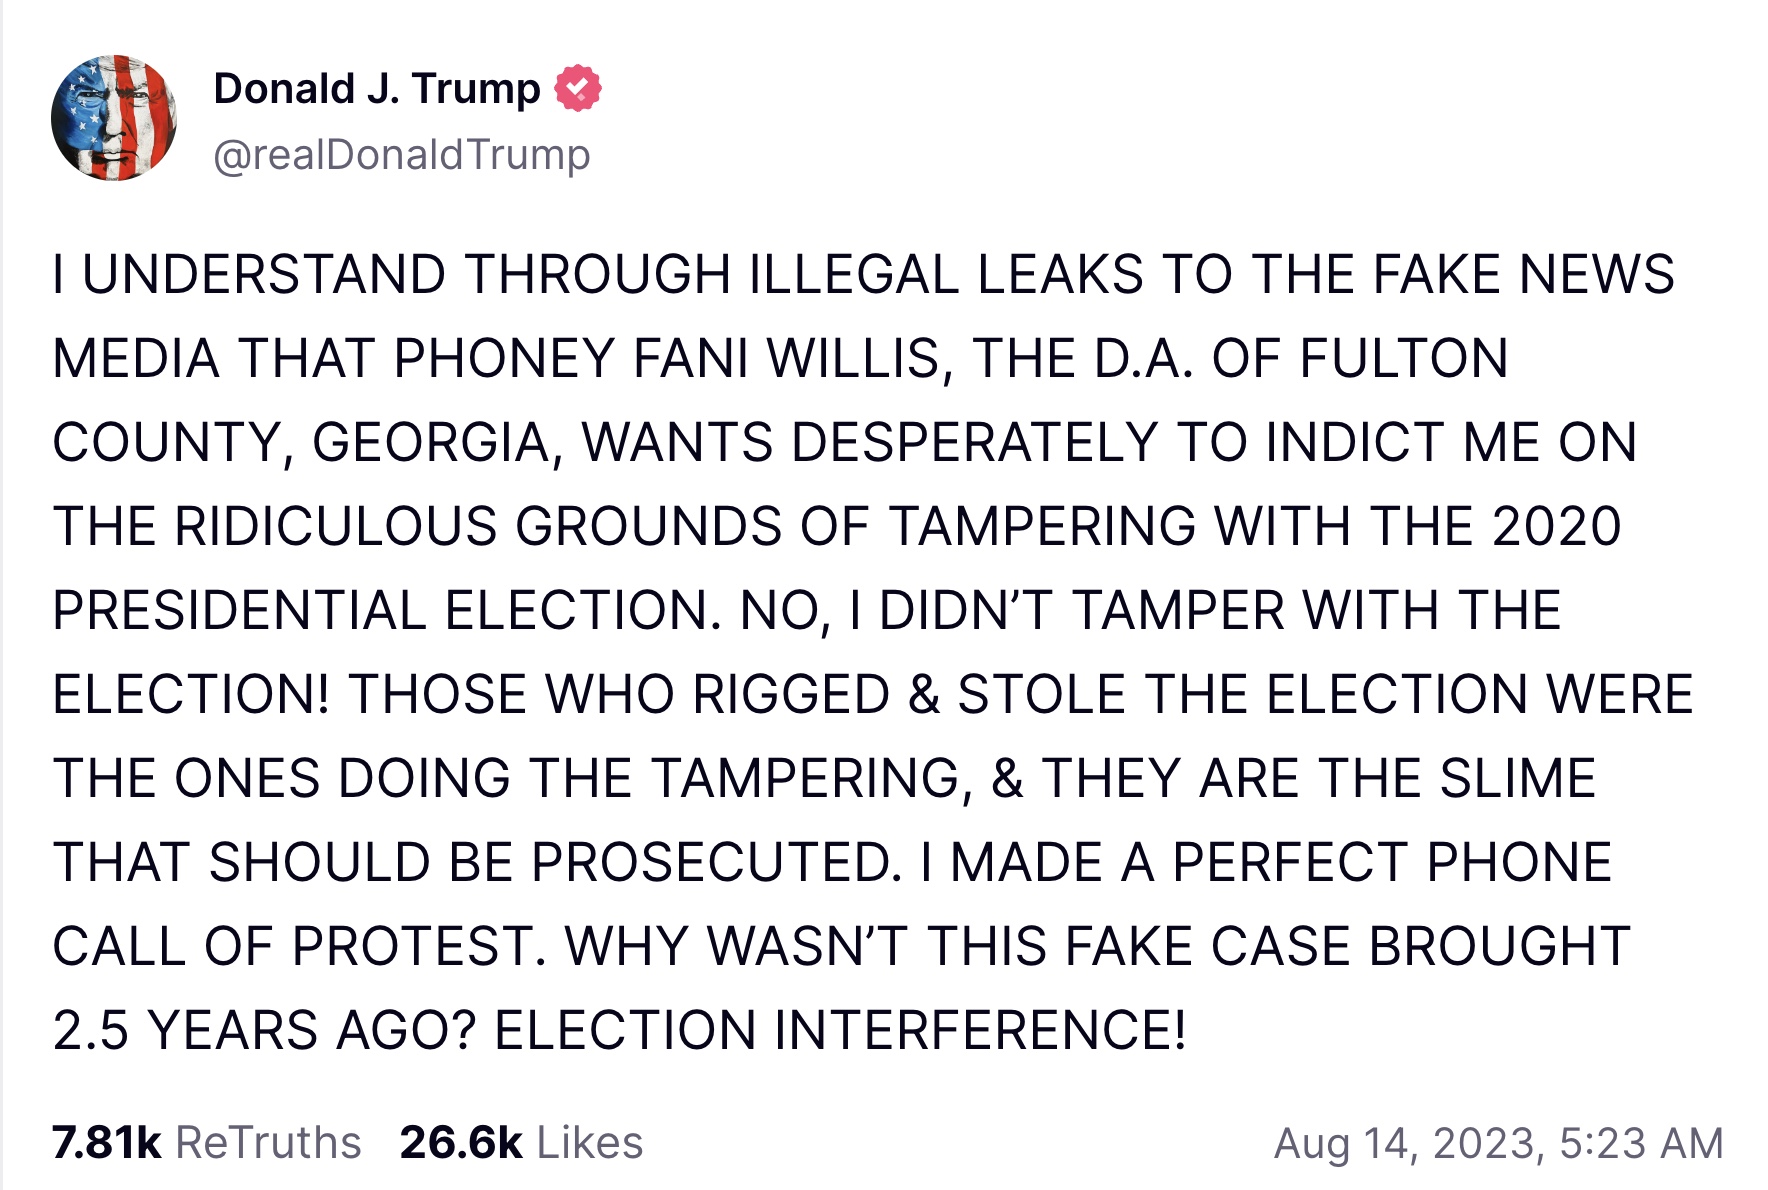Click the 2.5 YEARS AGO? text
This screenshot has height=1190, width=1768.
tap(264, 1030)
